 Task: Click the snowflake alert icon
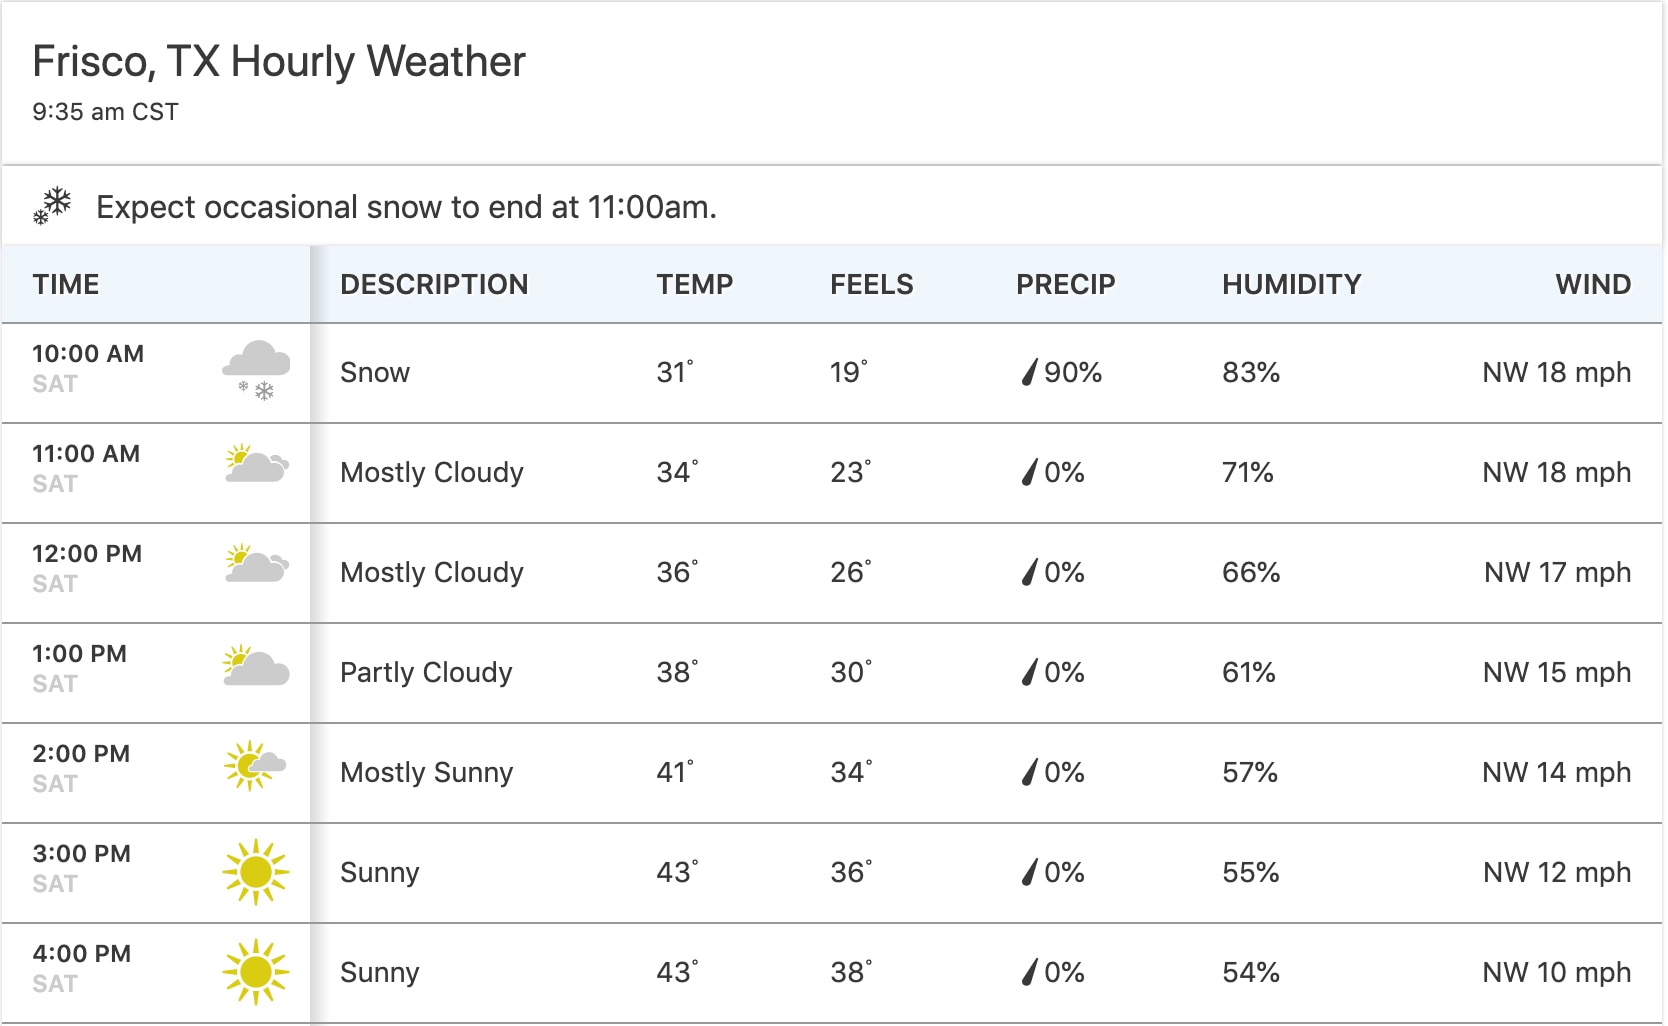(52, 206)
